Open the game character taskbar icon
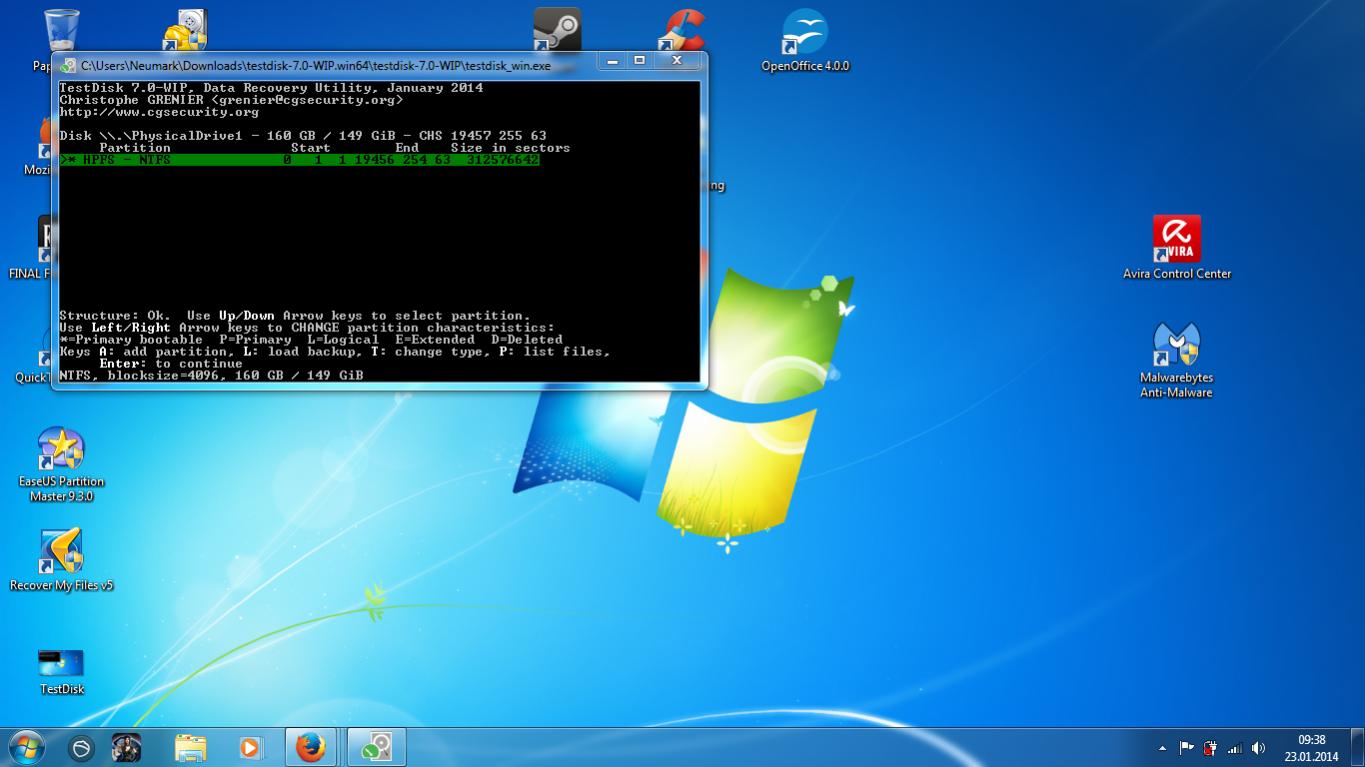 (x=126, y=748)
